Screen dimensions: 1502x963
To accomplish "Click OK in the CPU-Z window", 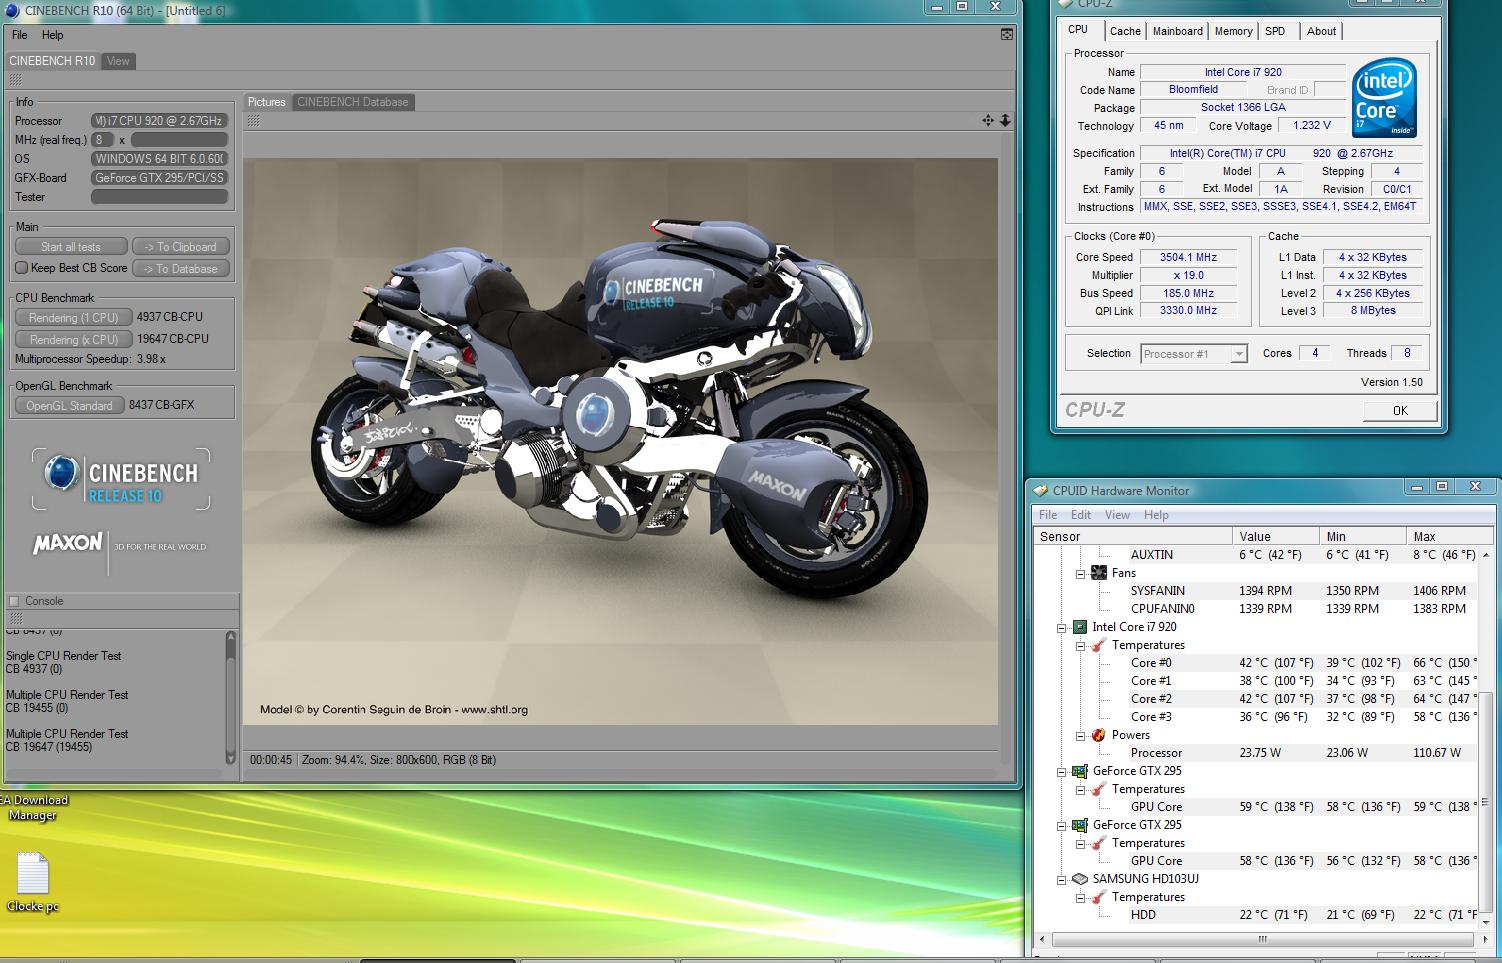I will pyautogui.click(x=1400, y=411).
